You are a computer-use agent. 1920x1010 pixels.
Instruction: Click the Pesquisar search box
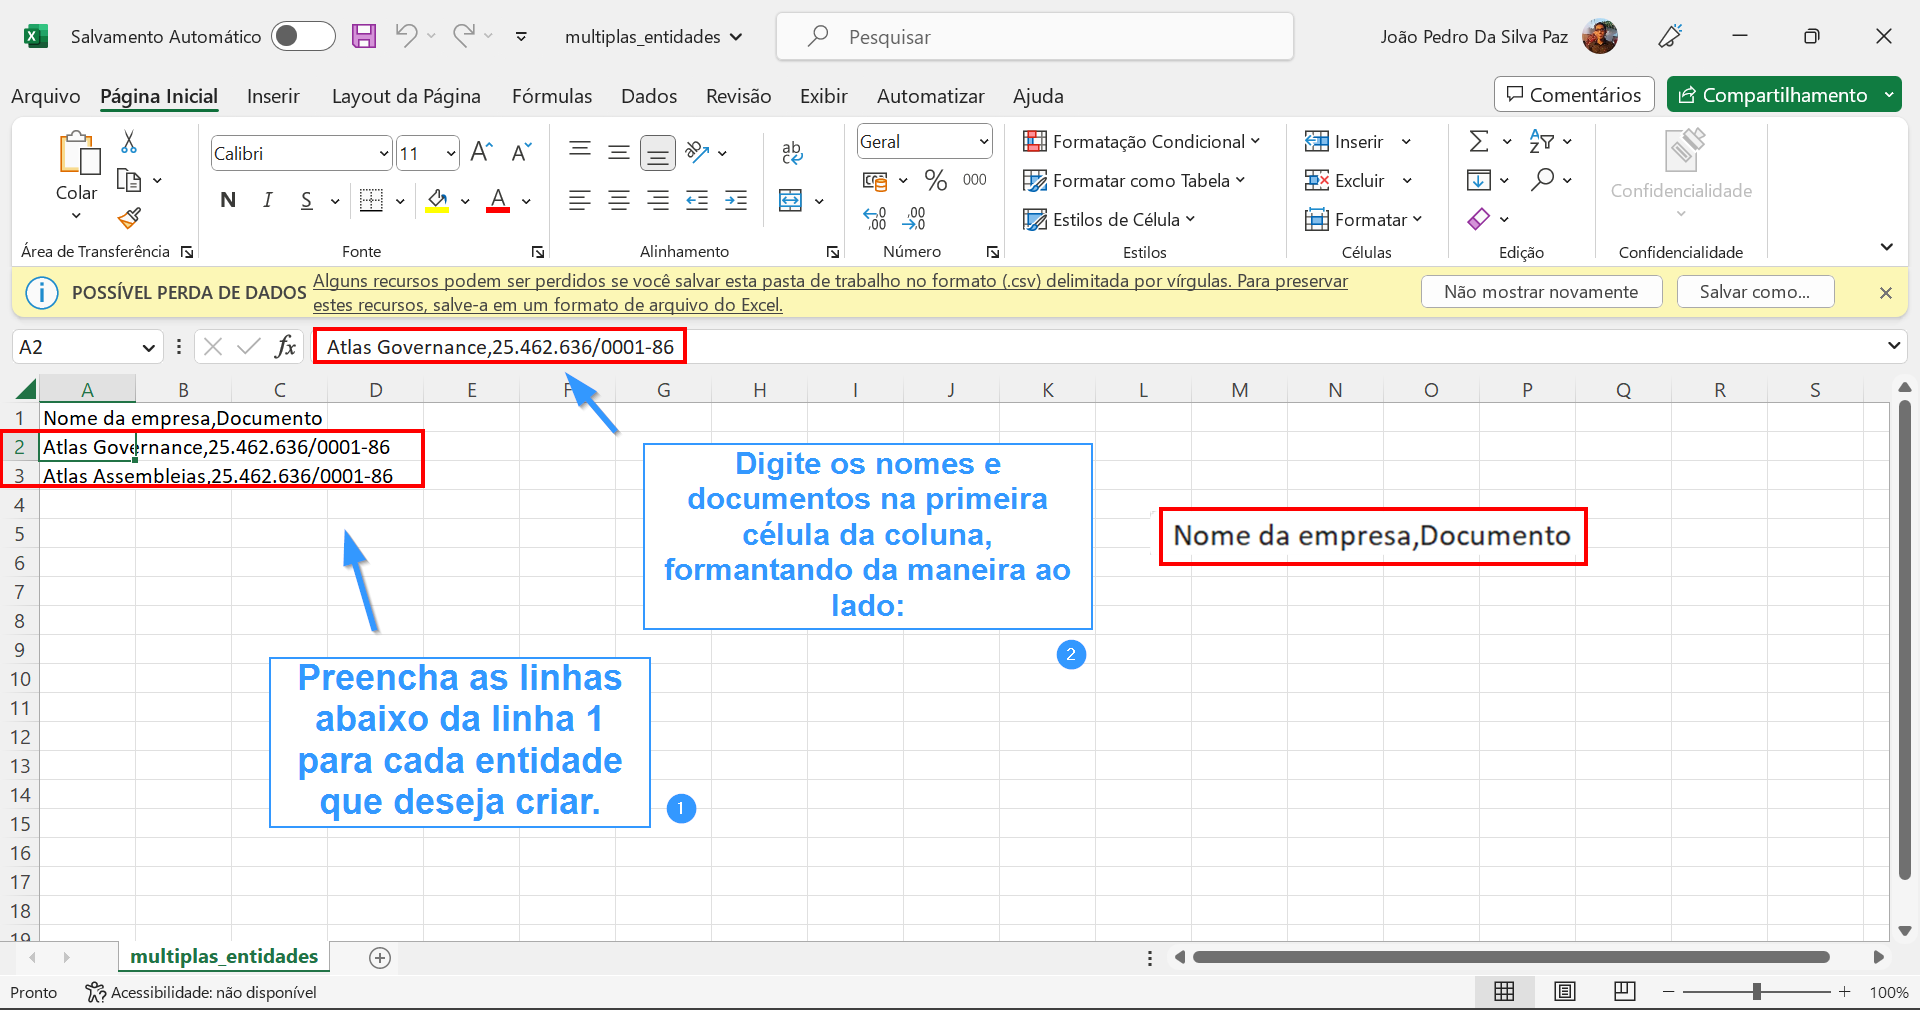(1035, 37)
